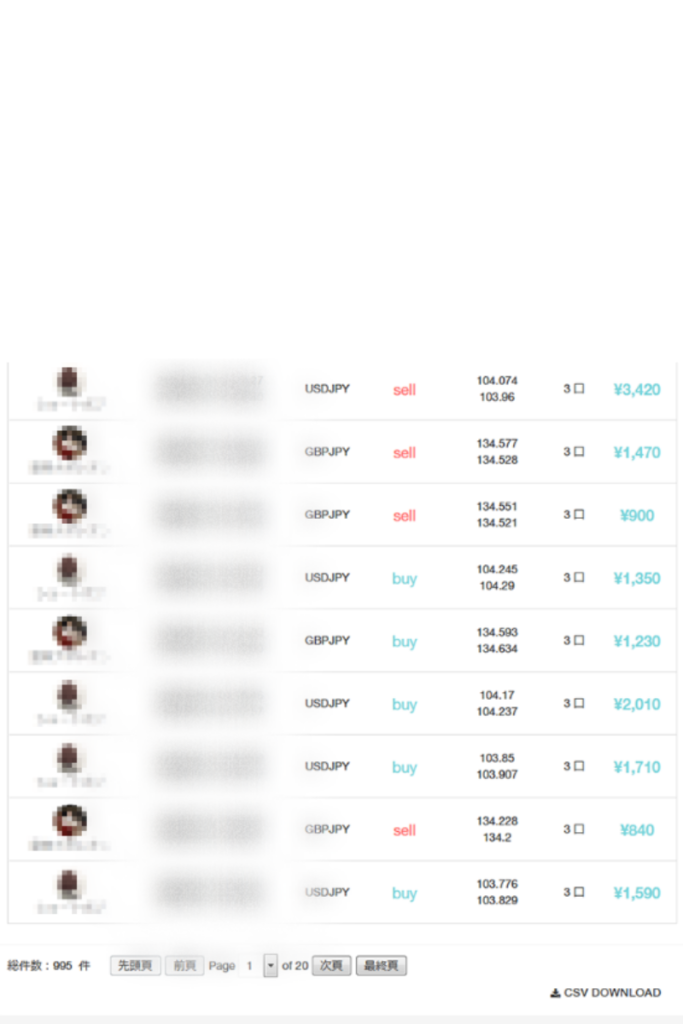Click the ¥1,590 profit amount

637,894
